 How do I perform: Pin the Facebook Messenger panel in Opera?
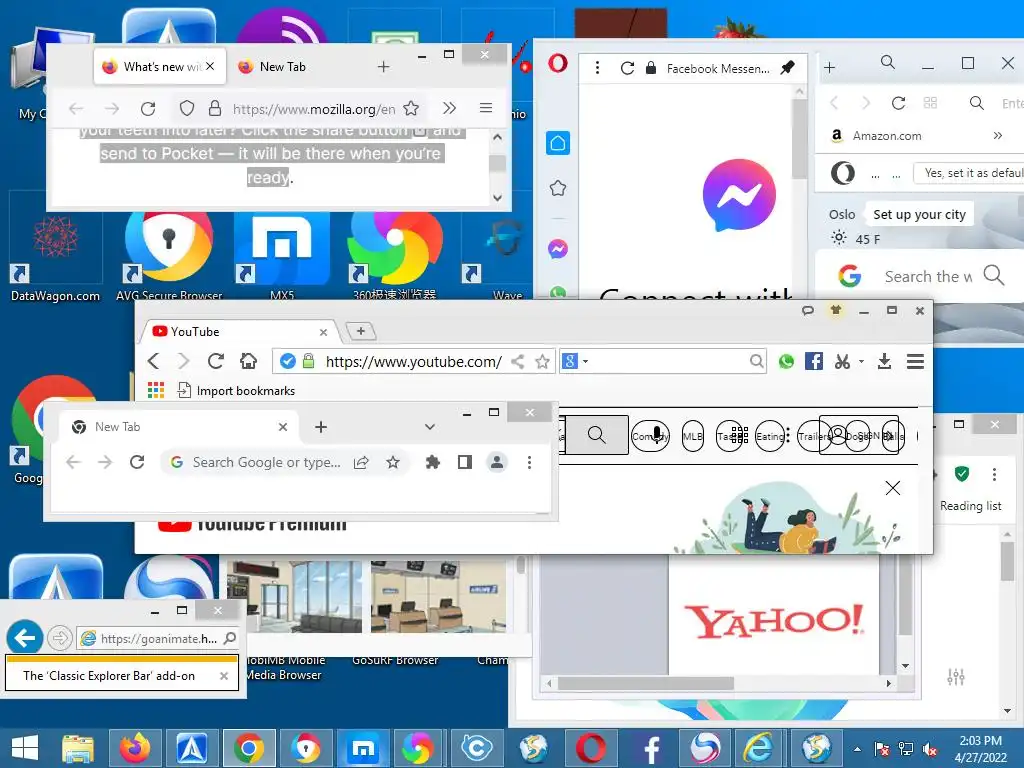[788, 67]
